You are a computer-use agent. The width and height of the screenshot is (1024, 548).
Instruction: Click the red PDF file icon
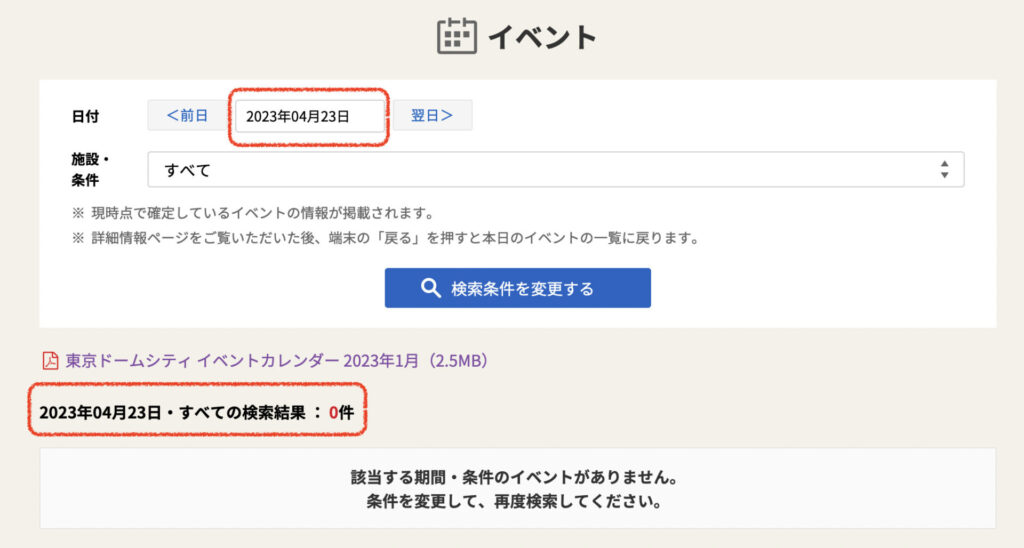click(50, 361)
